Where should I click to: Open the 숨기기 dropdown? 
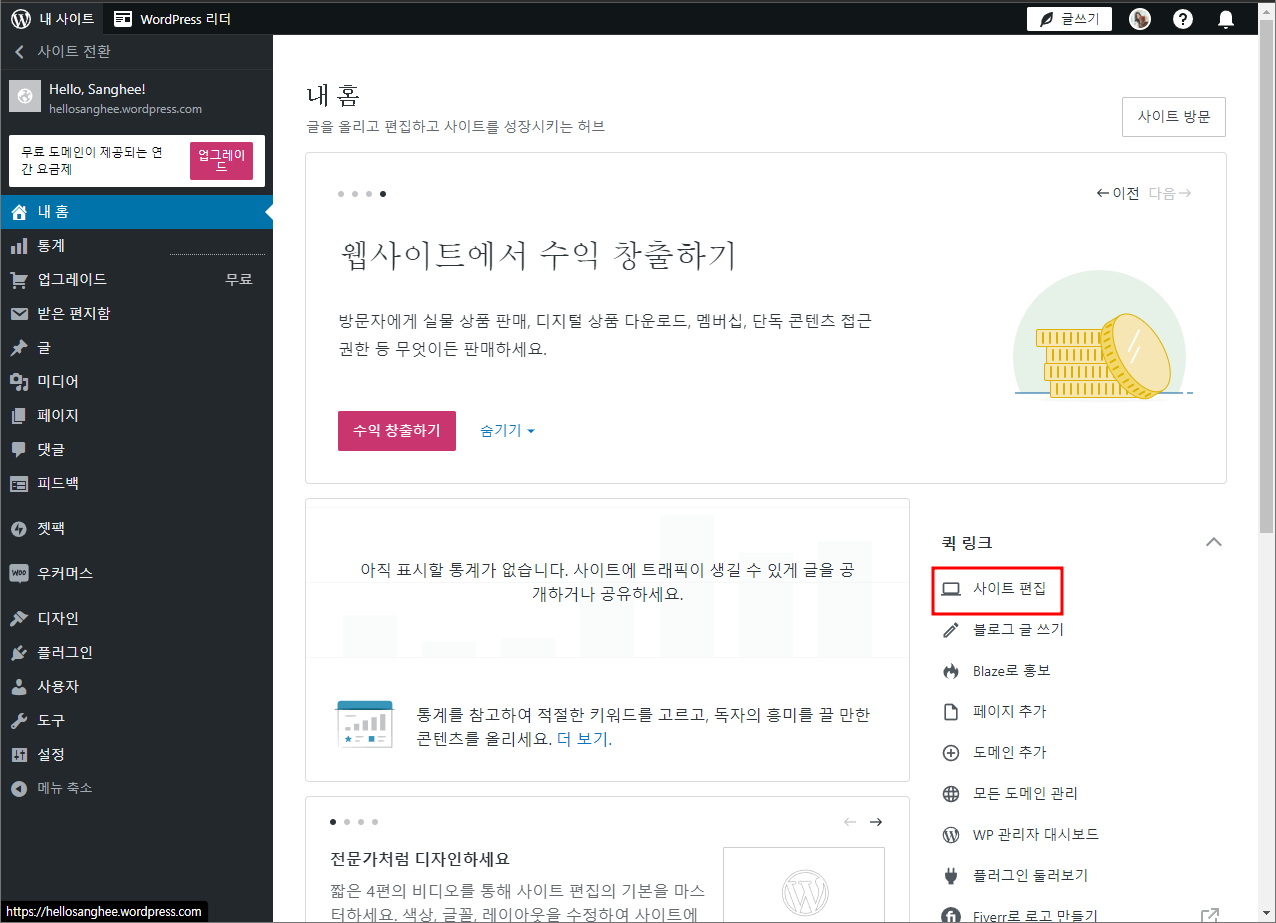[x=508, y=431]
